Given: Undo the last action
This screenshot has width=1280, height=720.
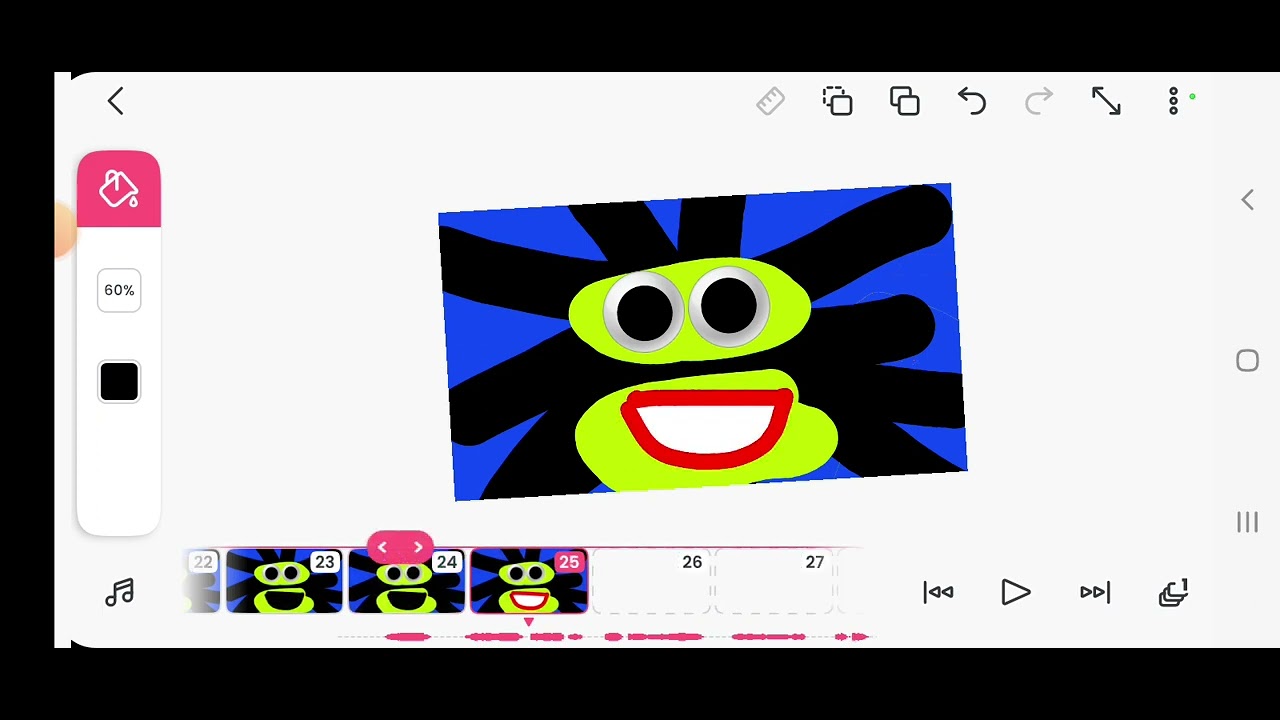Looking at the screenshot, I should 972,101.
